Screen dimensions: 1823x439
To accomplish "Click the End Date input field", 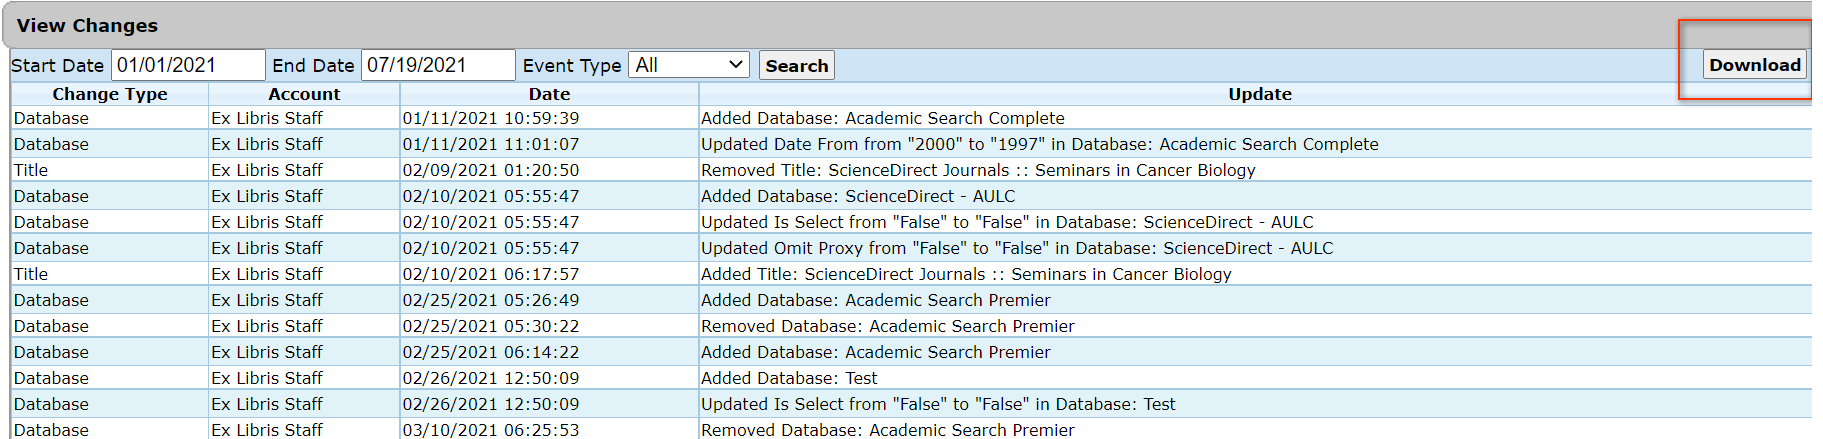I will 437,65.
